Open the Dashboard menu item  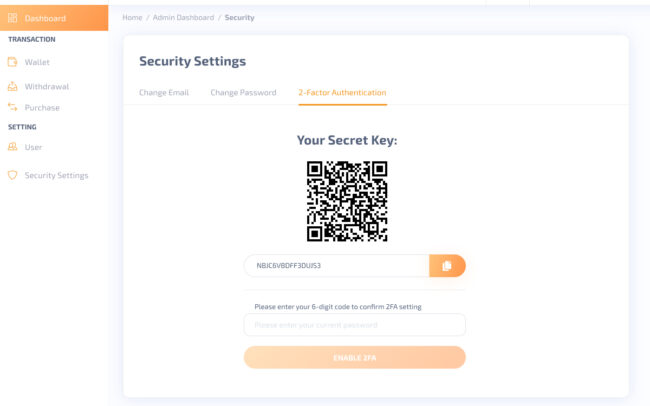tap(45, 18)
